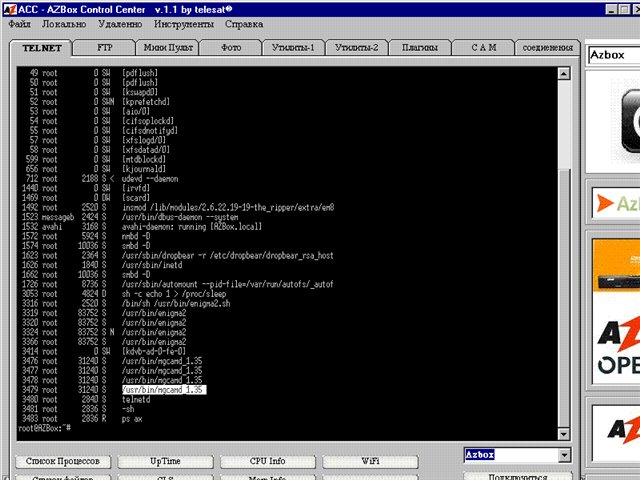Switch to the Плагины tab
This screenshot has width=640, height=480.
420,48
